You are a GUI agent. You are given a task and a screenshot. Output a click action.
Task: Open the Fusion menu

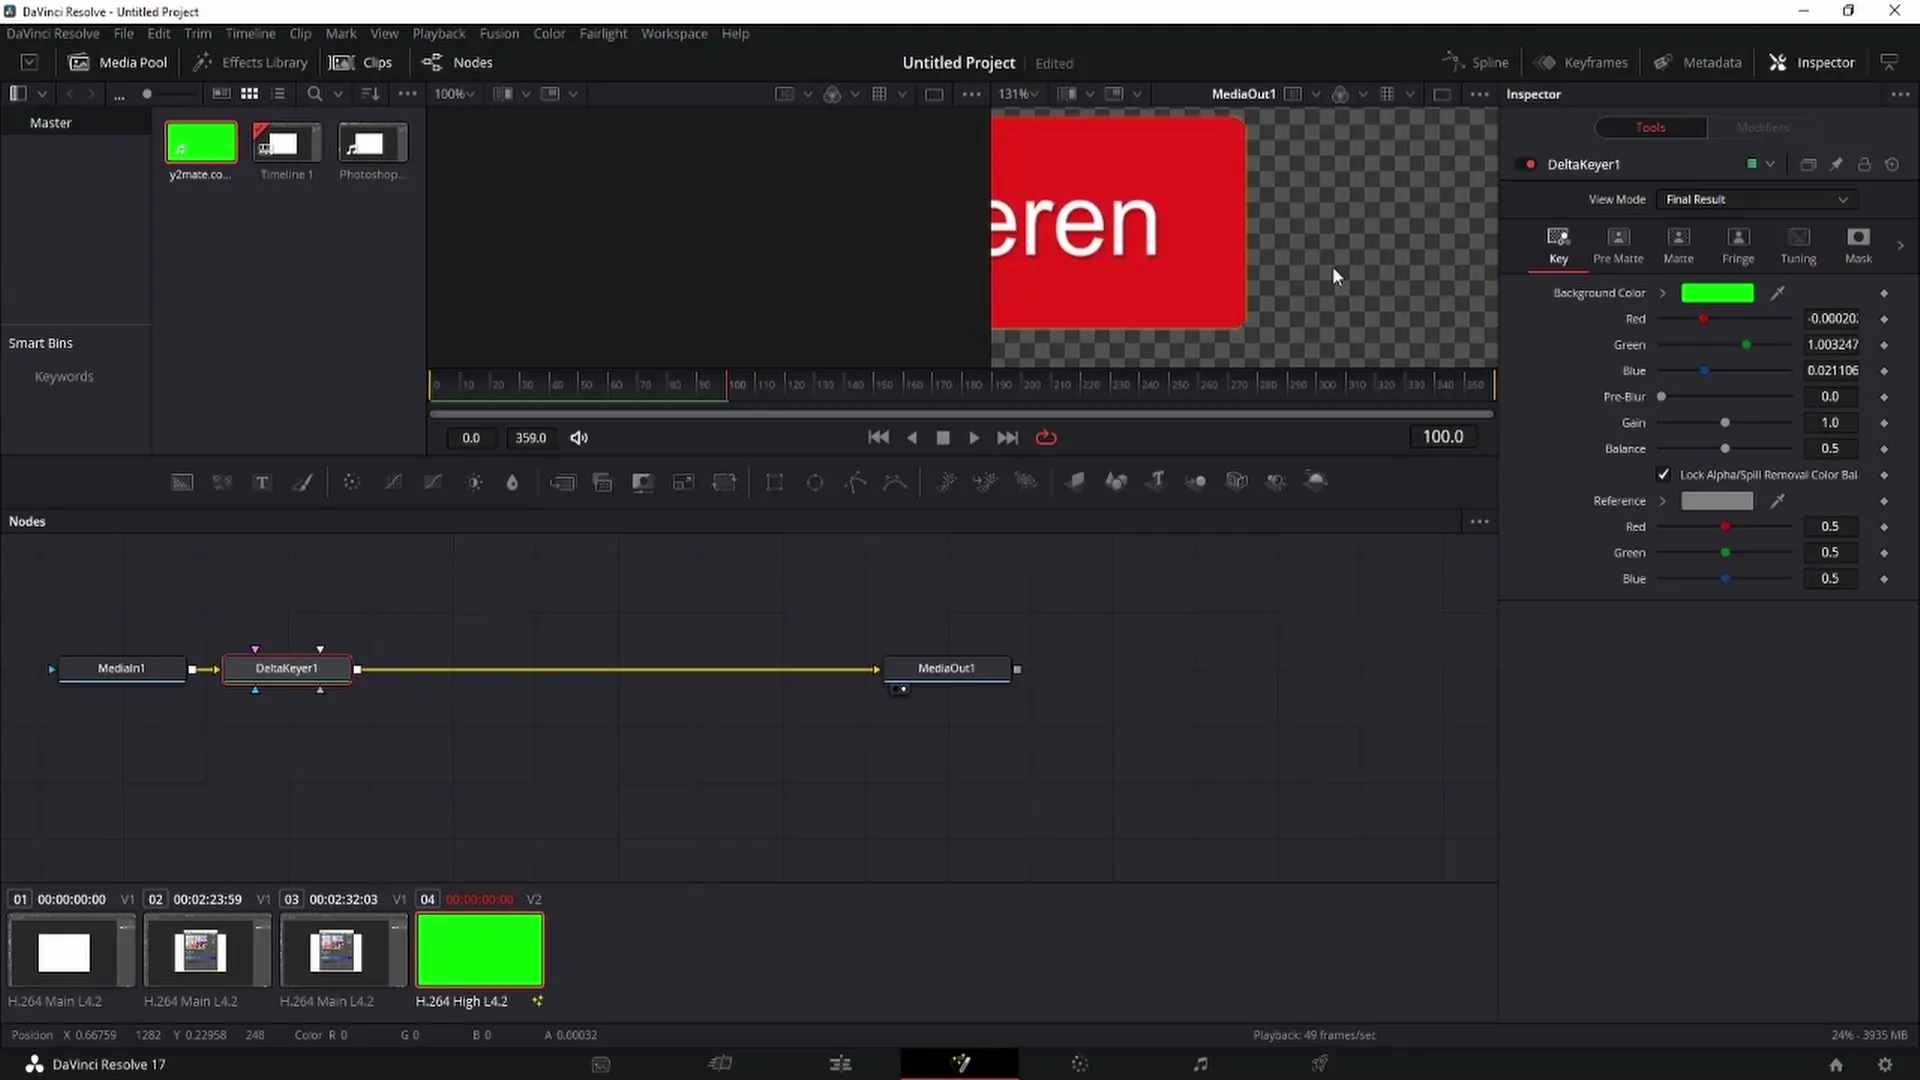(x=500, y=33)
